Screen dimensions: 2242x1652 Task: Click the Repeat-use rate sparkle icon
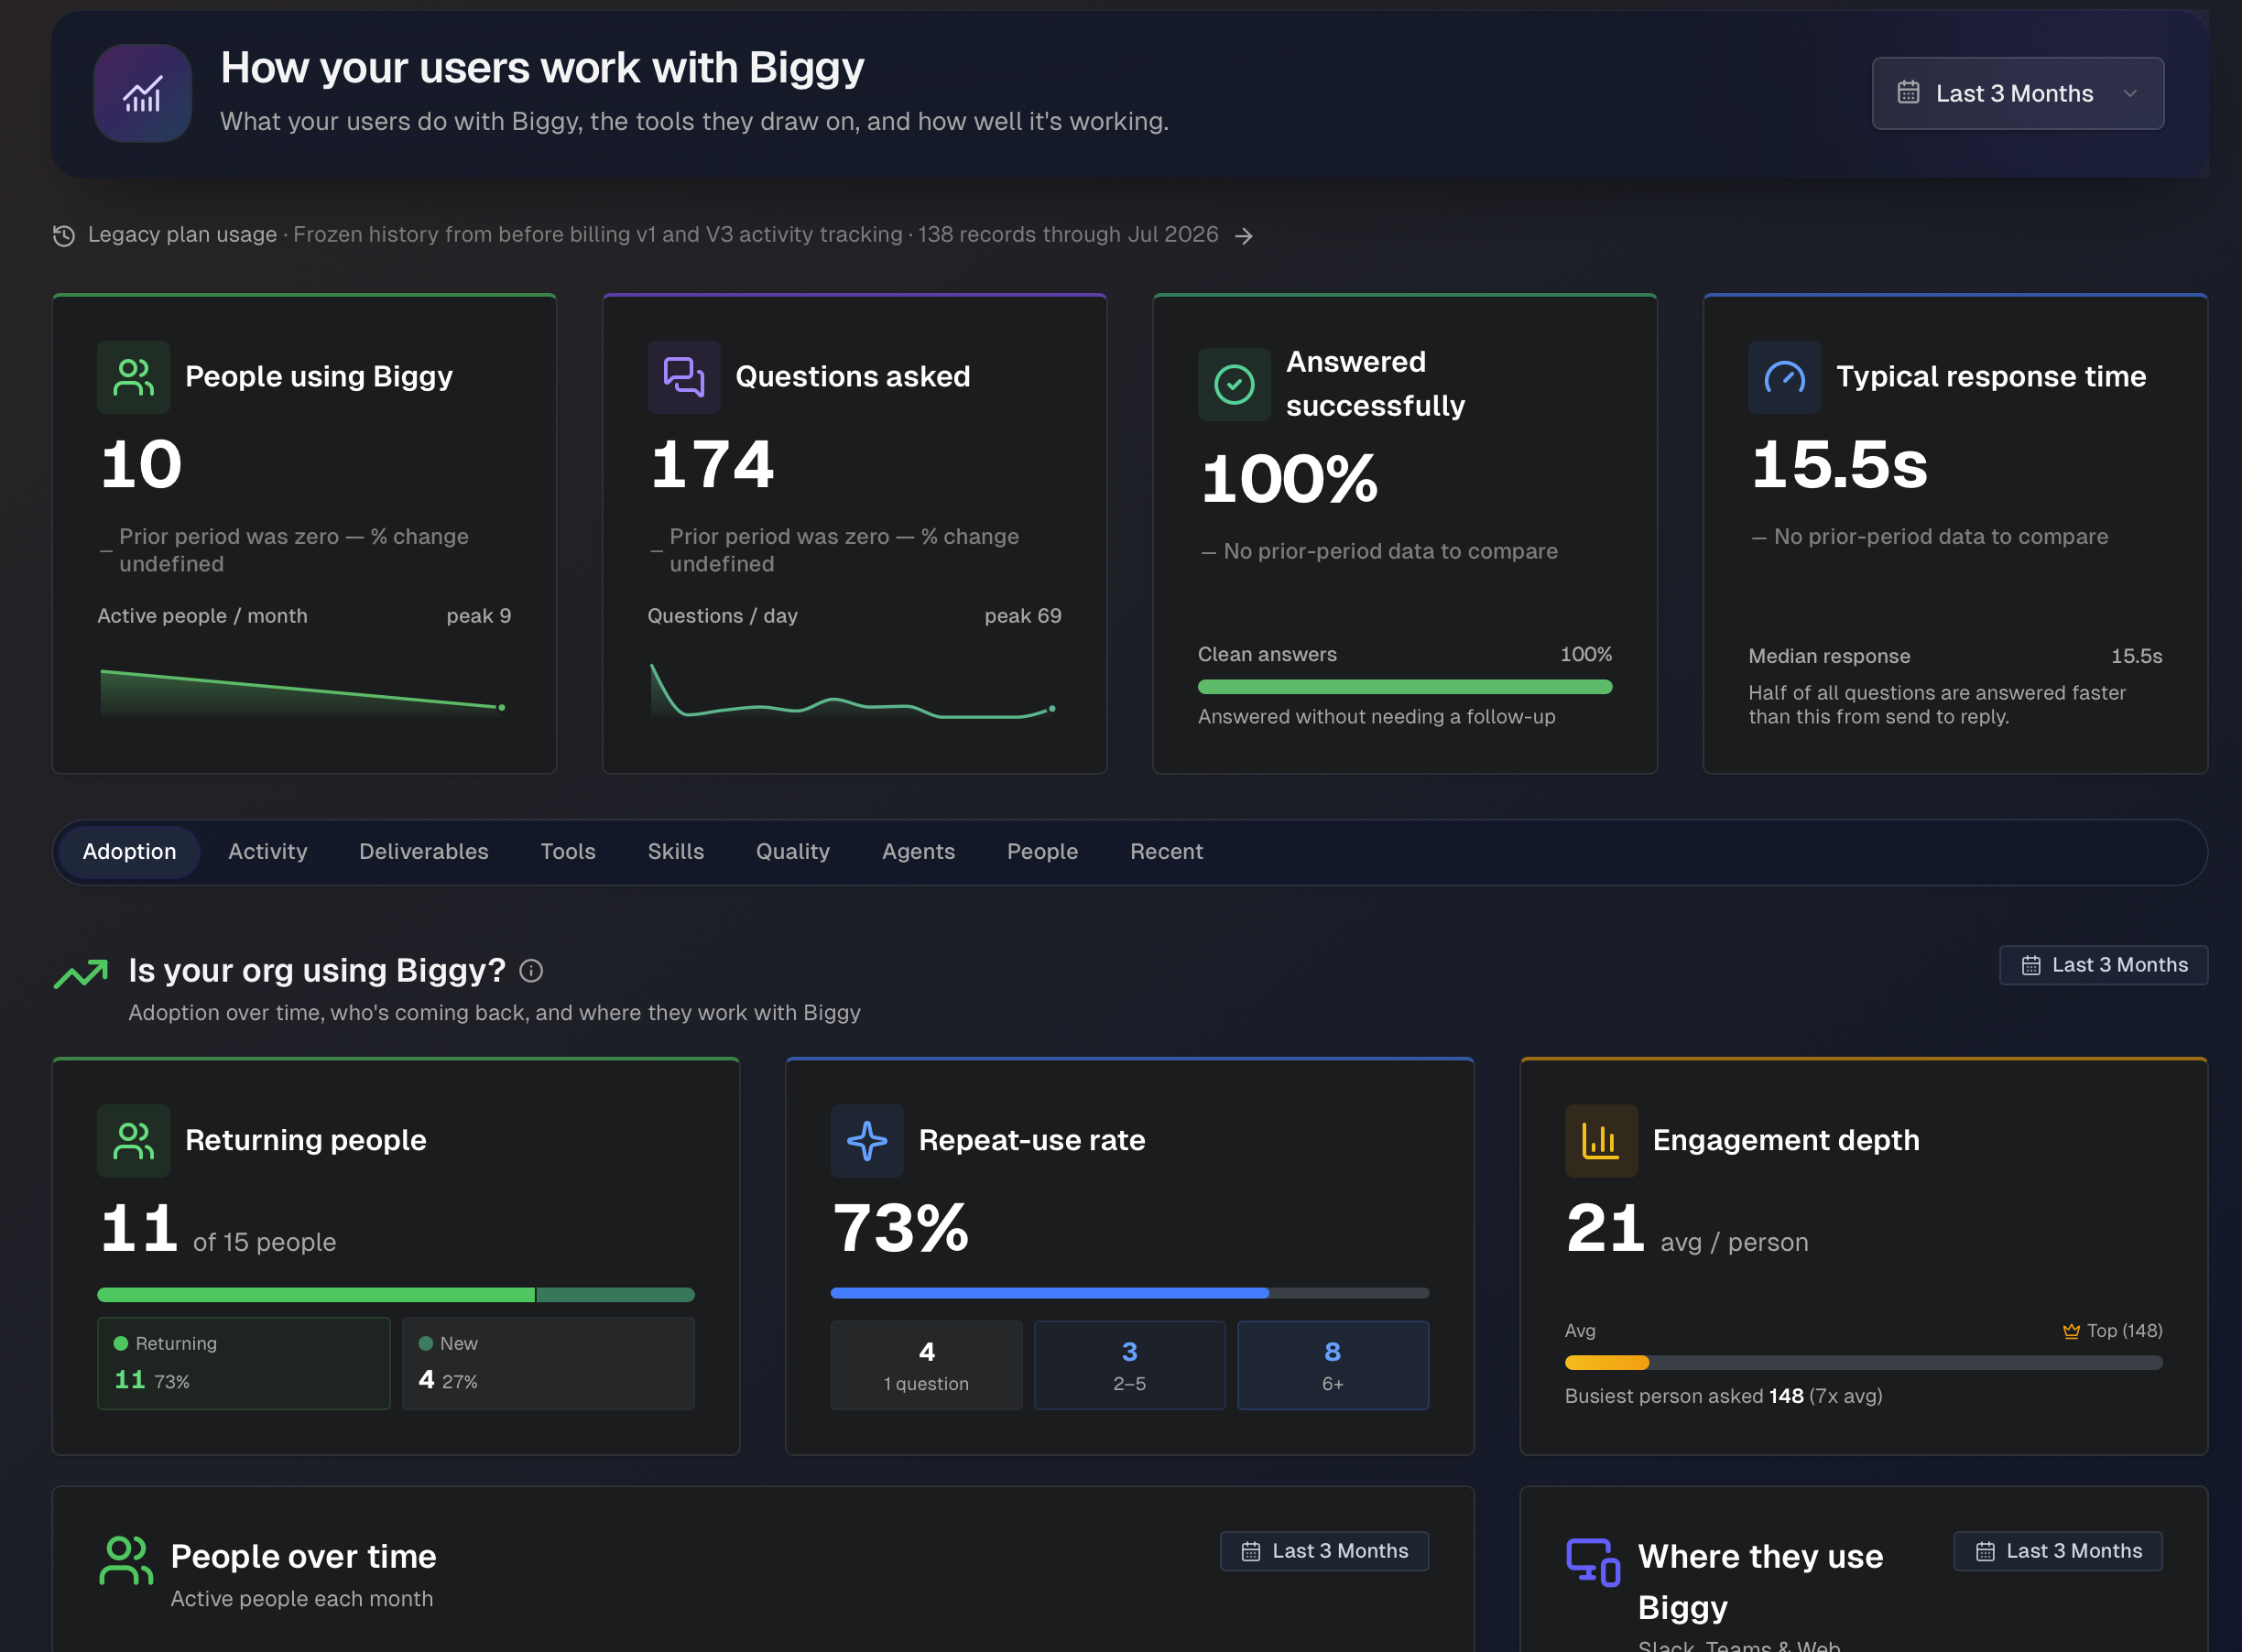pyautogui.click(x=867, y=1141)
